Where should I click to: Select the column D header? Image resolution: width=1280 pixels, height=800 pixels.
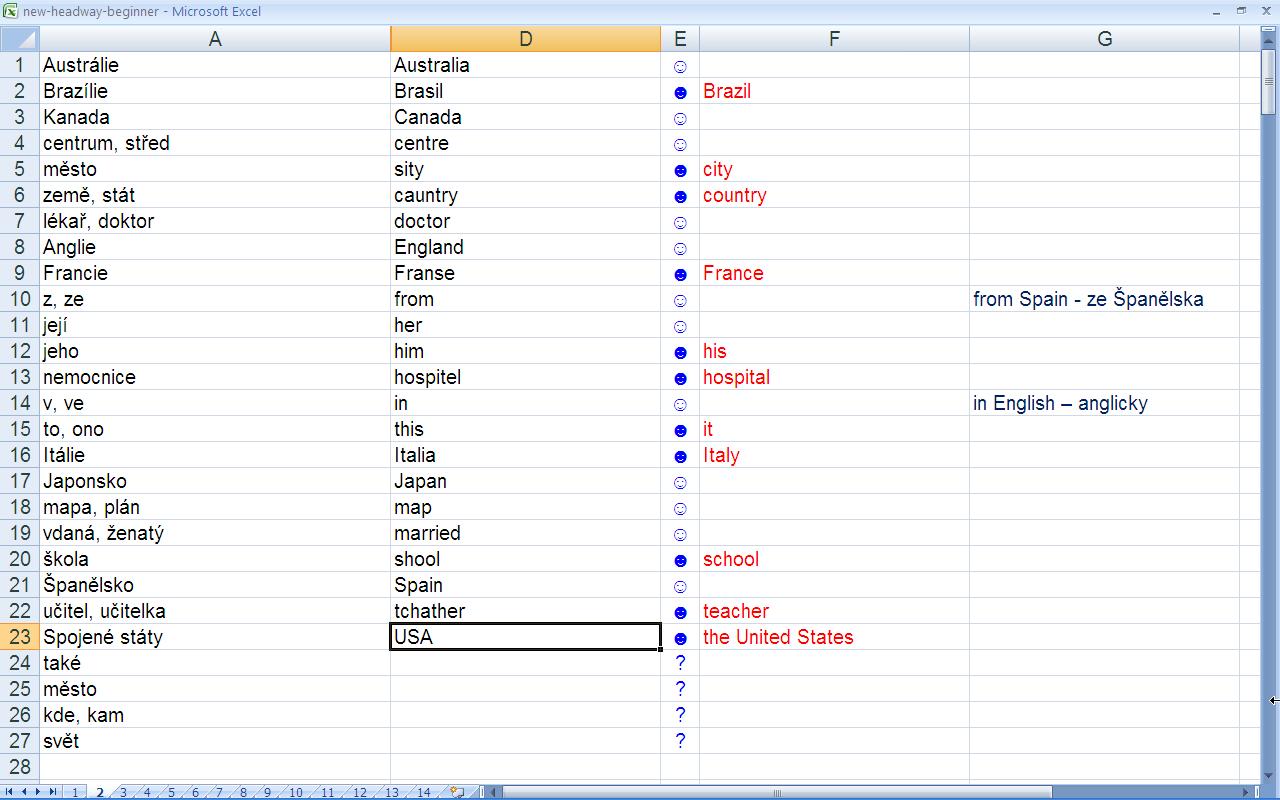click(525, 38)
